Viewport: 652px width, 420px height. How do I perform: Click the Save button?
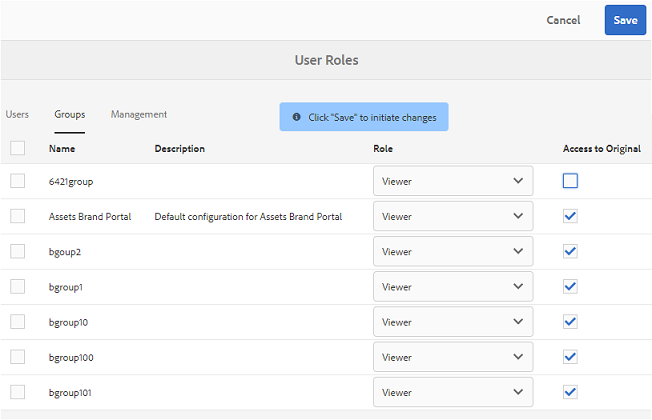tap(625, 20)
